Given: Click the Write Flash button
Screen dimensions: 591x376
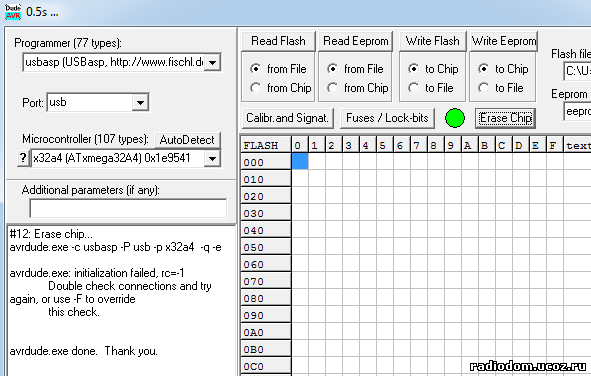Looking at the screenshot, I should click(433, 41).
